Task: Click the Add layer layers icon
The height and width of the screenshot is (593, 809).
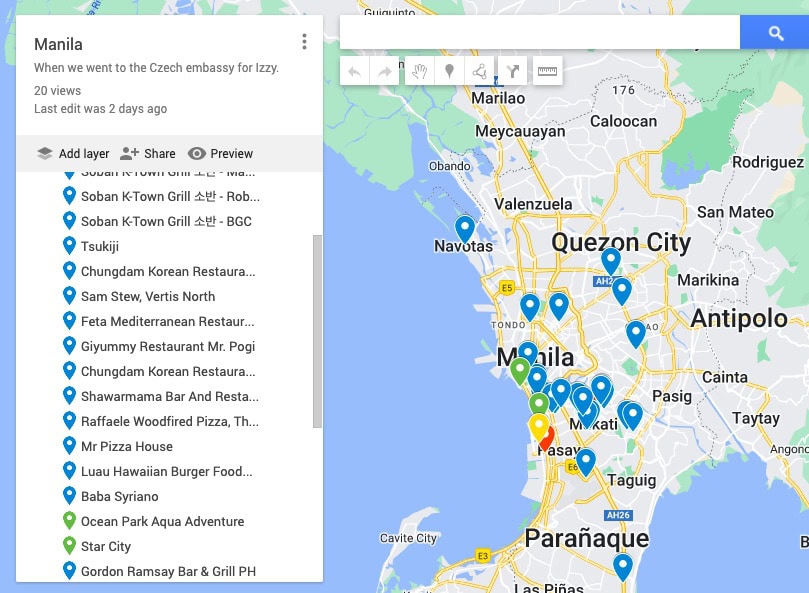Action: coord(45,153)
